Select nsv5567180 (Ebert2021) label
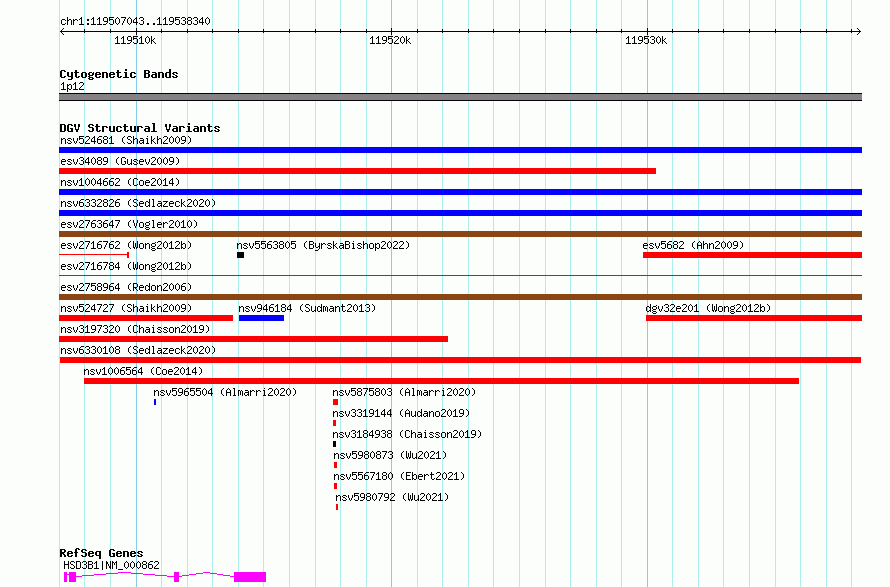Image resolution: width=890 pixels, height=587 pixels. [x=399, y=476]
